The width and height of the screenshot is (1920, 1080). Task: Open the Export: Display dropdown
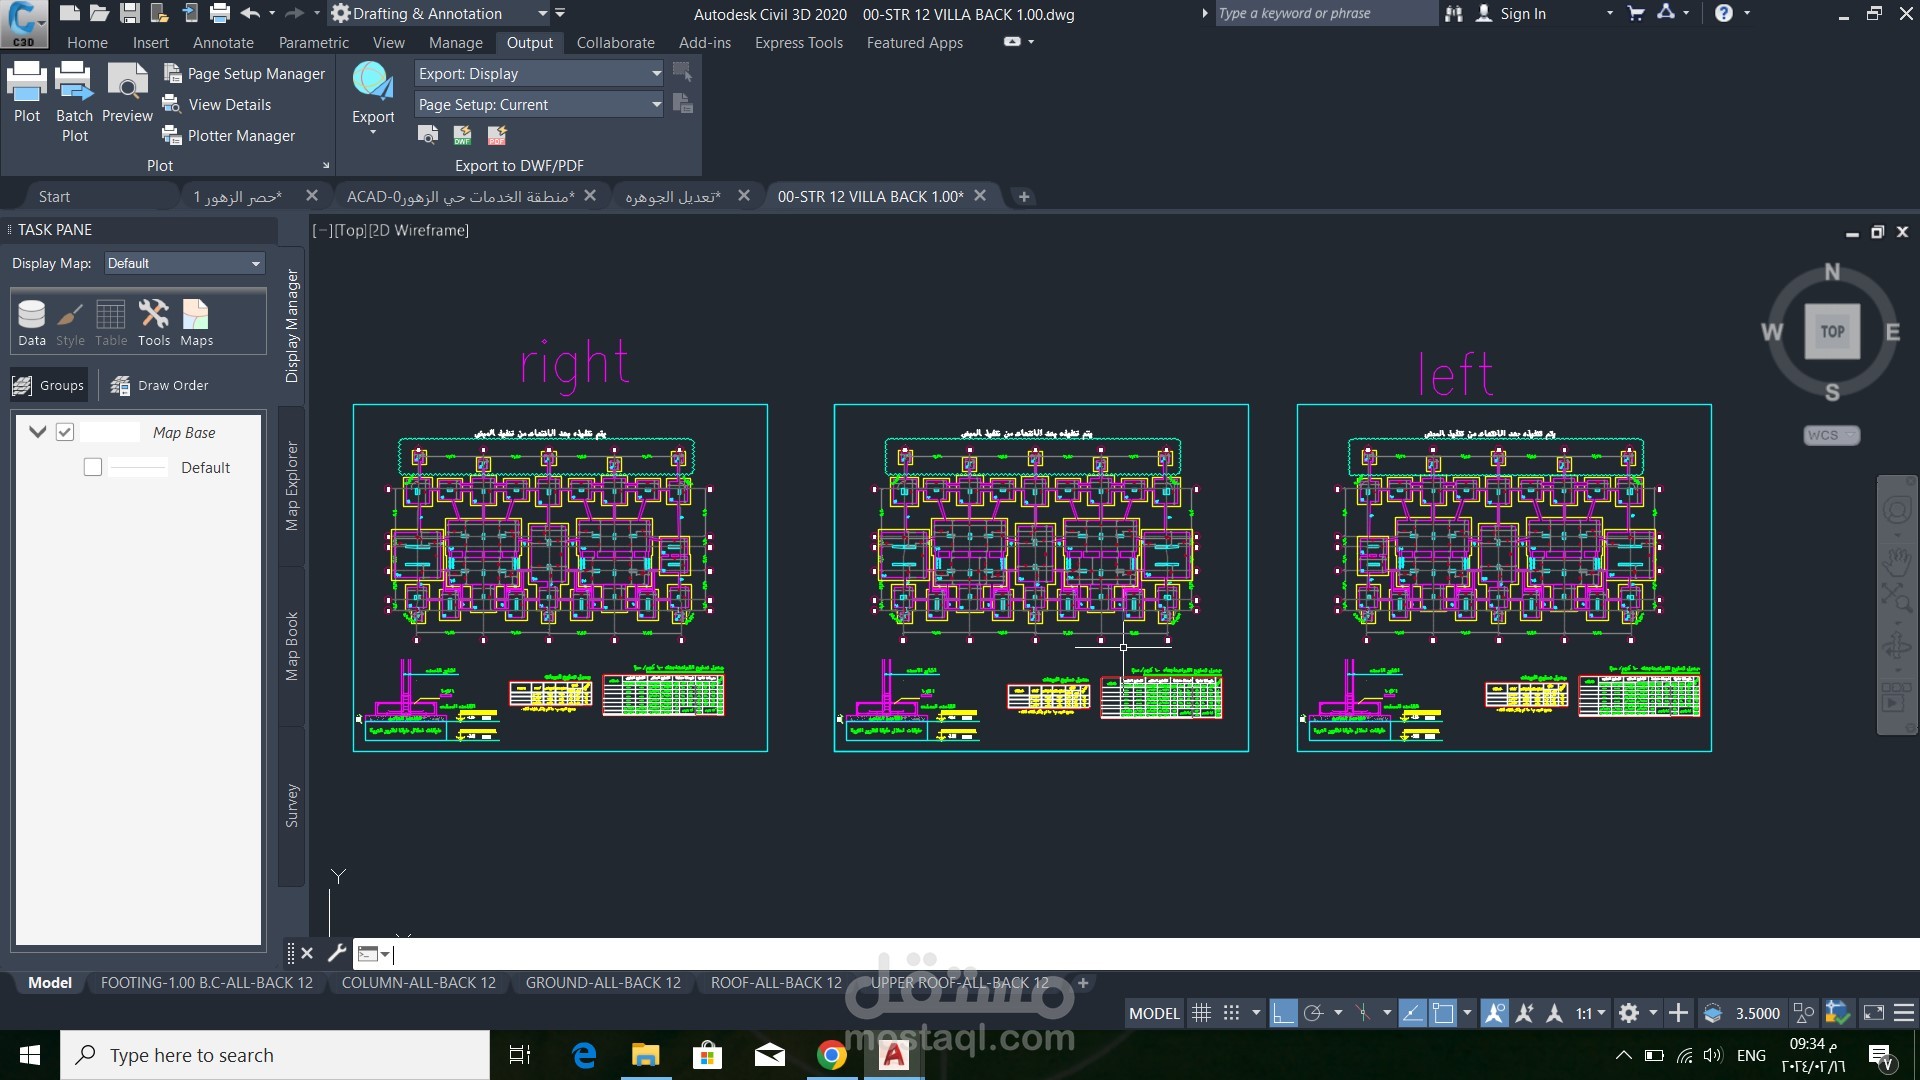tap(539, 74)
